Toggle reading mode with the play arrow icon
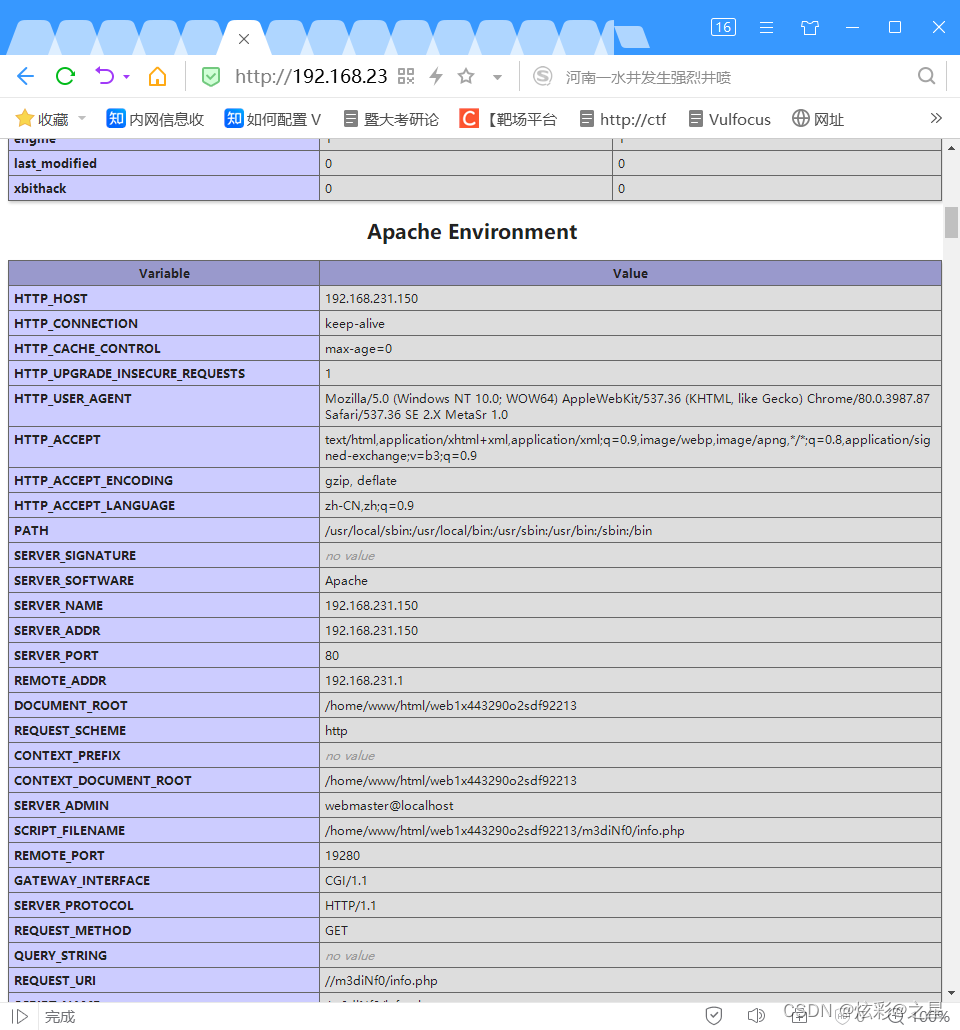Image resolution: width=960 pixels, height=1030 pixels. (18, 1015)
